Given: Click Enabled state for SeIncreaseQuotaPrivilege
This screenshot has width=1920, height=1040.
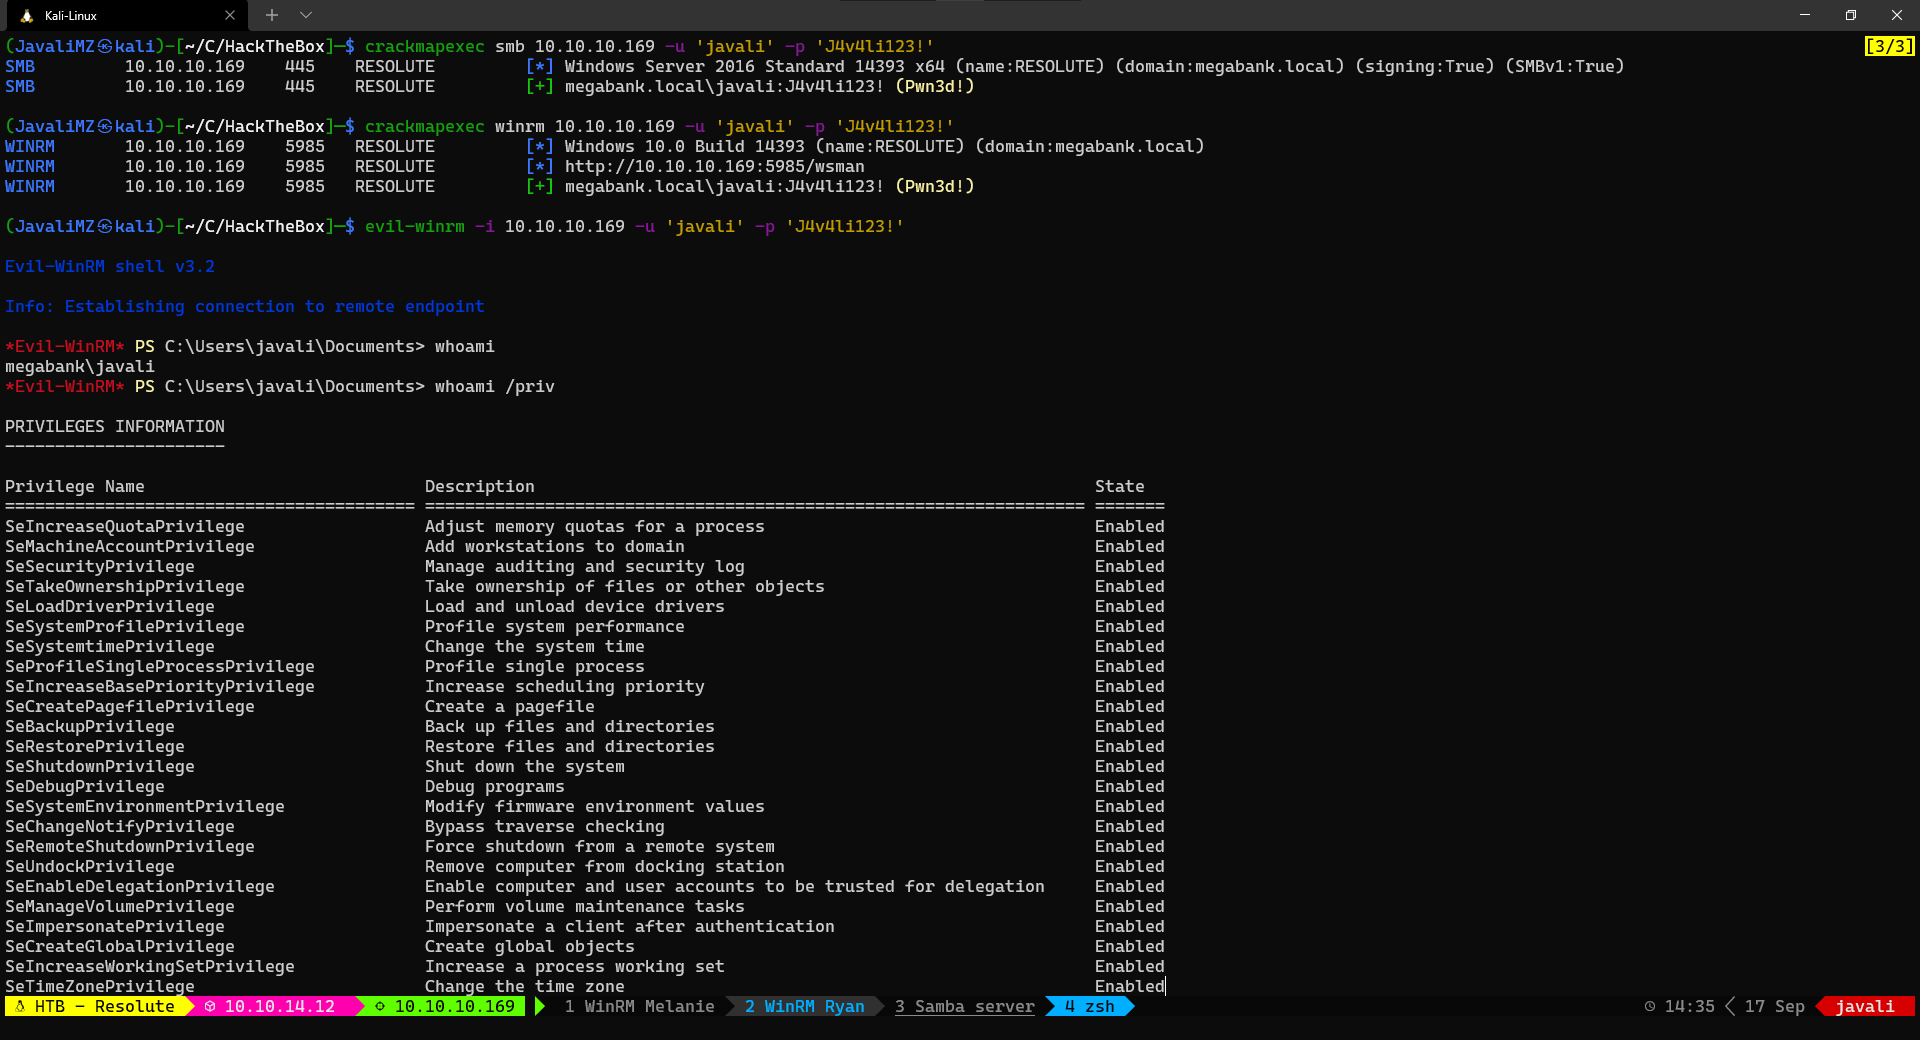Looking at the screenshot, I should coord(1129,526).
